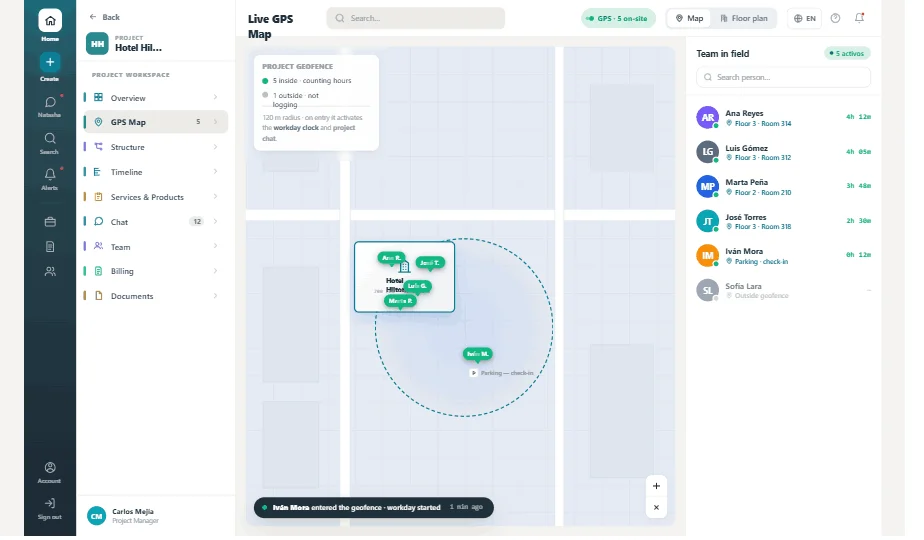This screenshot has height=540, width=924.
Task: Toggle the GPS 5 on-site status pill
Action: point(618,18)
